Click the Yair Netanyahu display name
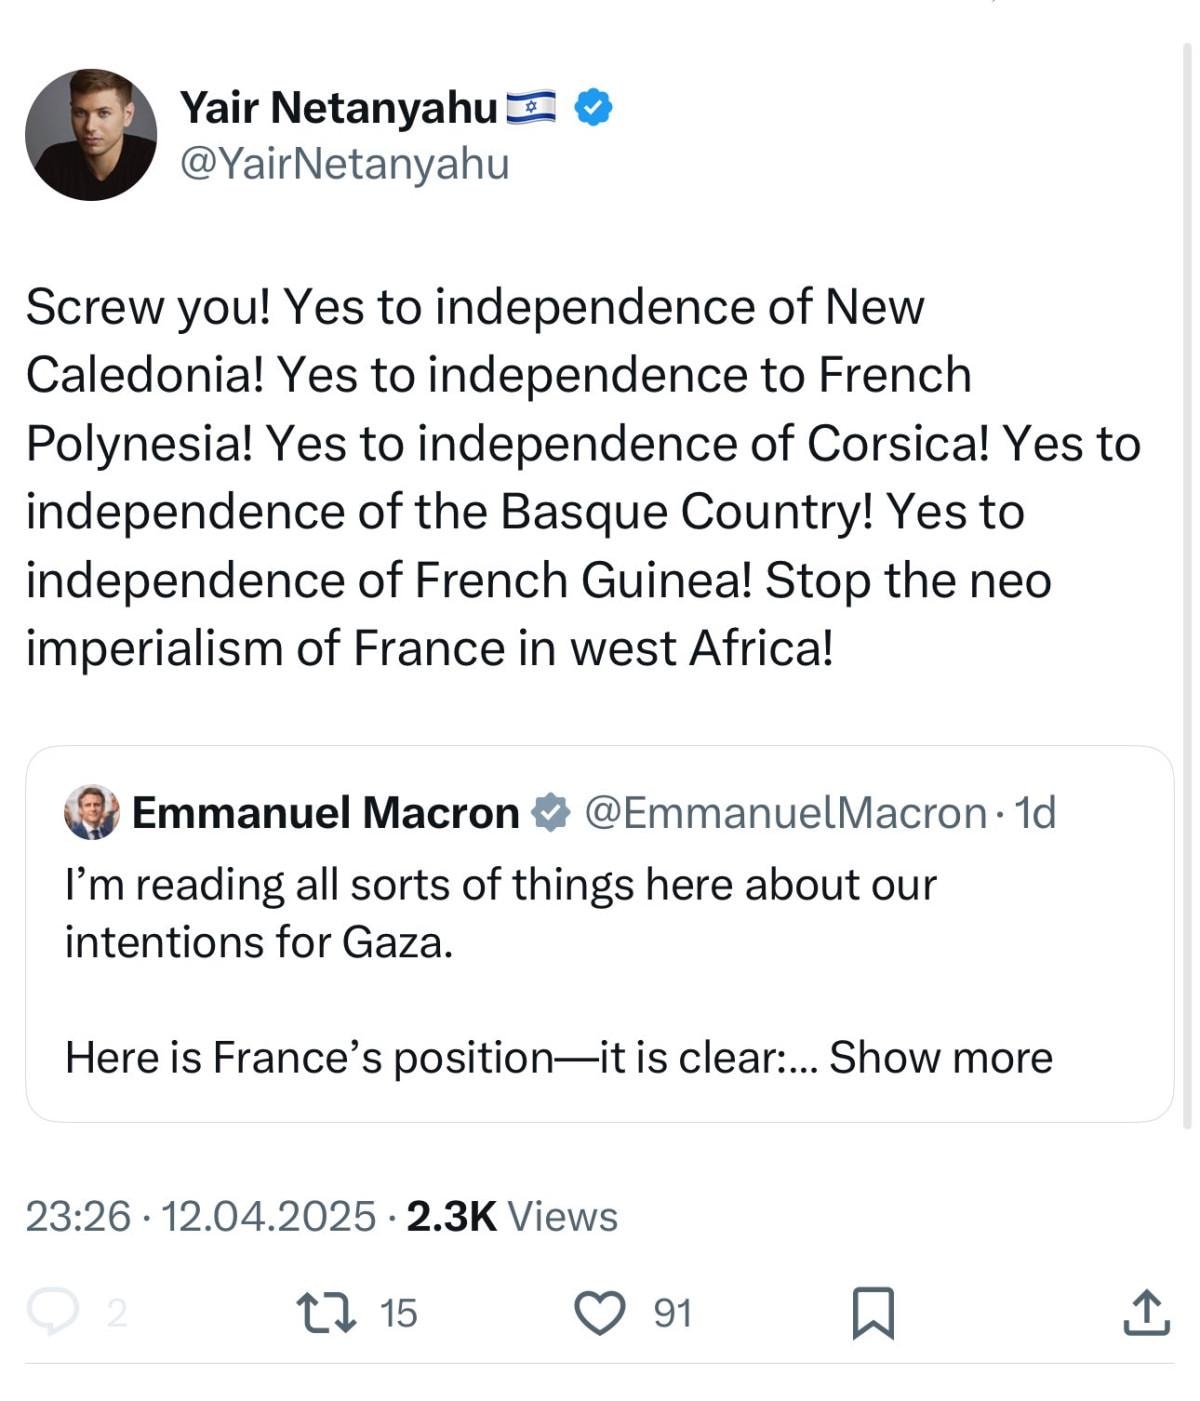The width and height of the screenshot is (1200, 1401). click(338, 107)
